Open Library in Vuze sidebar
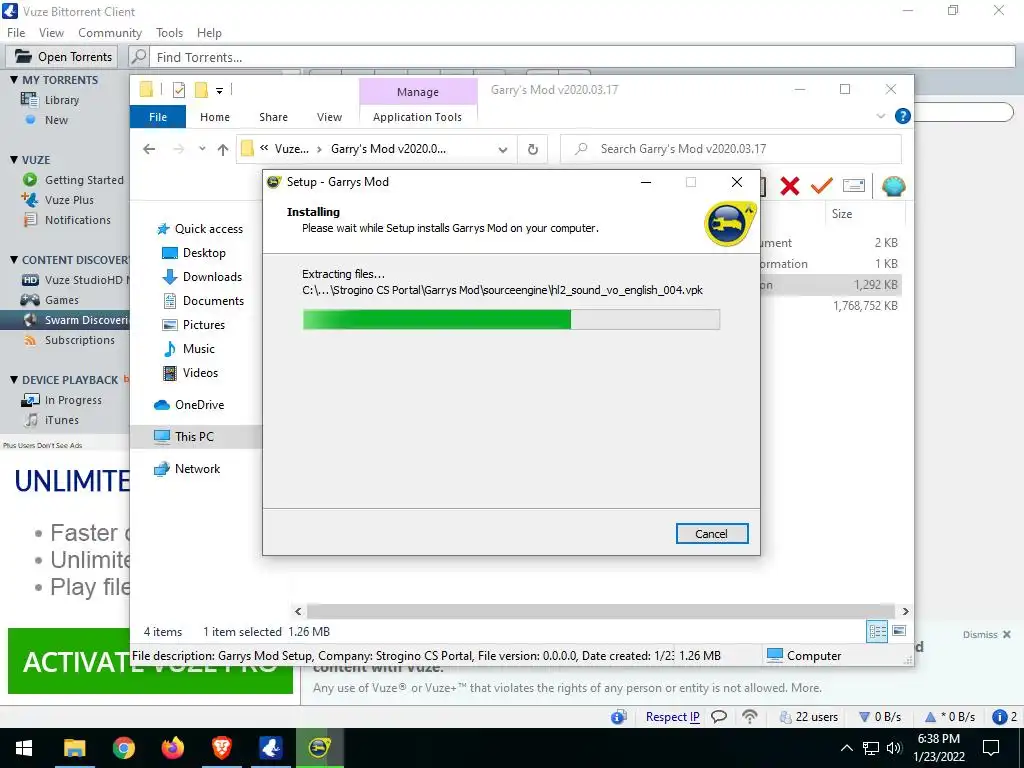The height and width of the screenshot is (768, 1024). click(61, 100)
